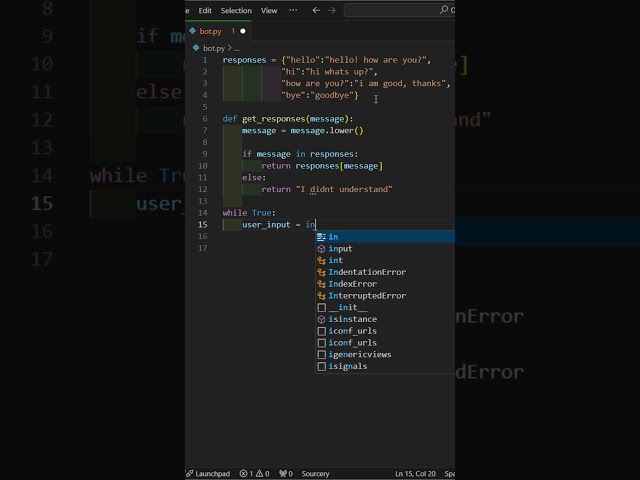This screenshot has height=480, width=640.
Task: Click the keyword icon beside 'in' suggestion
Action: 321,237
